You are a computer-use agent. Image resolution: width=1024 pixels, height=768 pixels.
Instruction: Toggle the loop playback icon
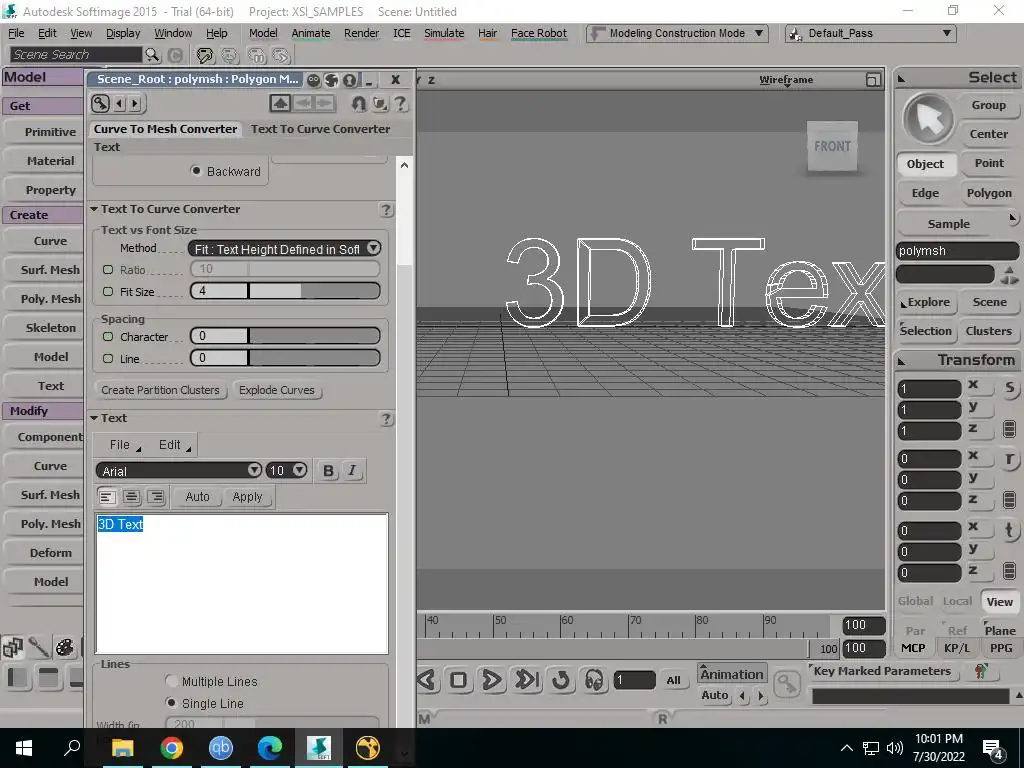coord(560,680)
